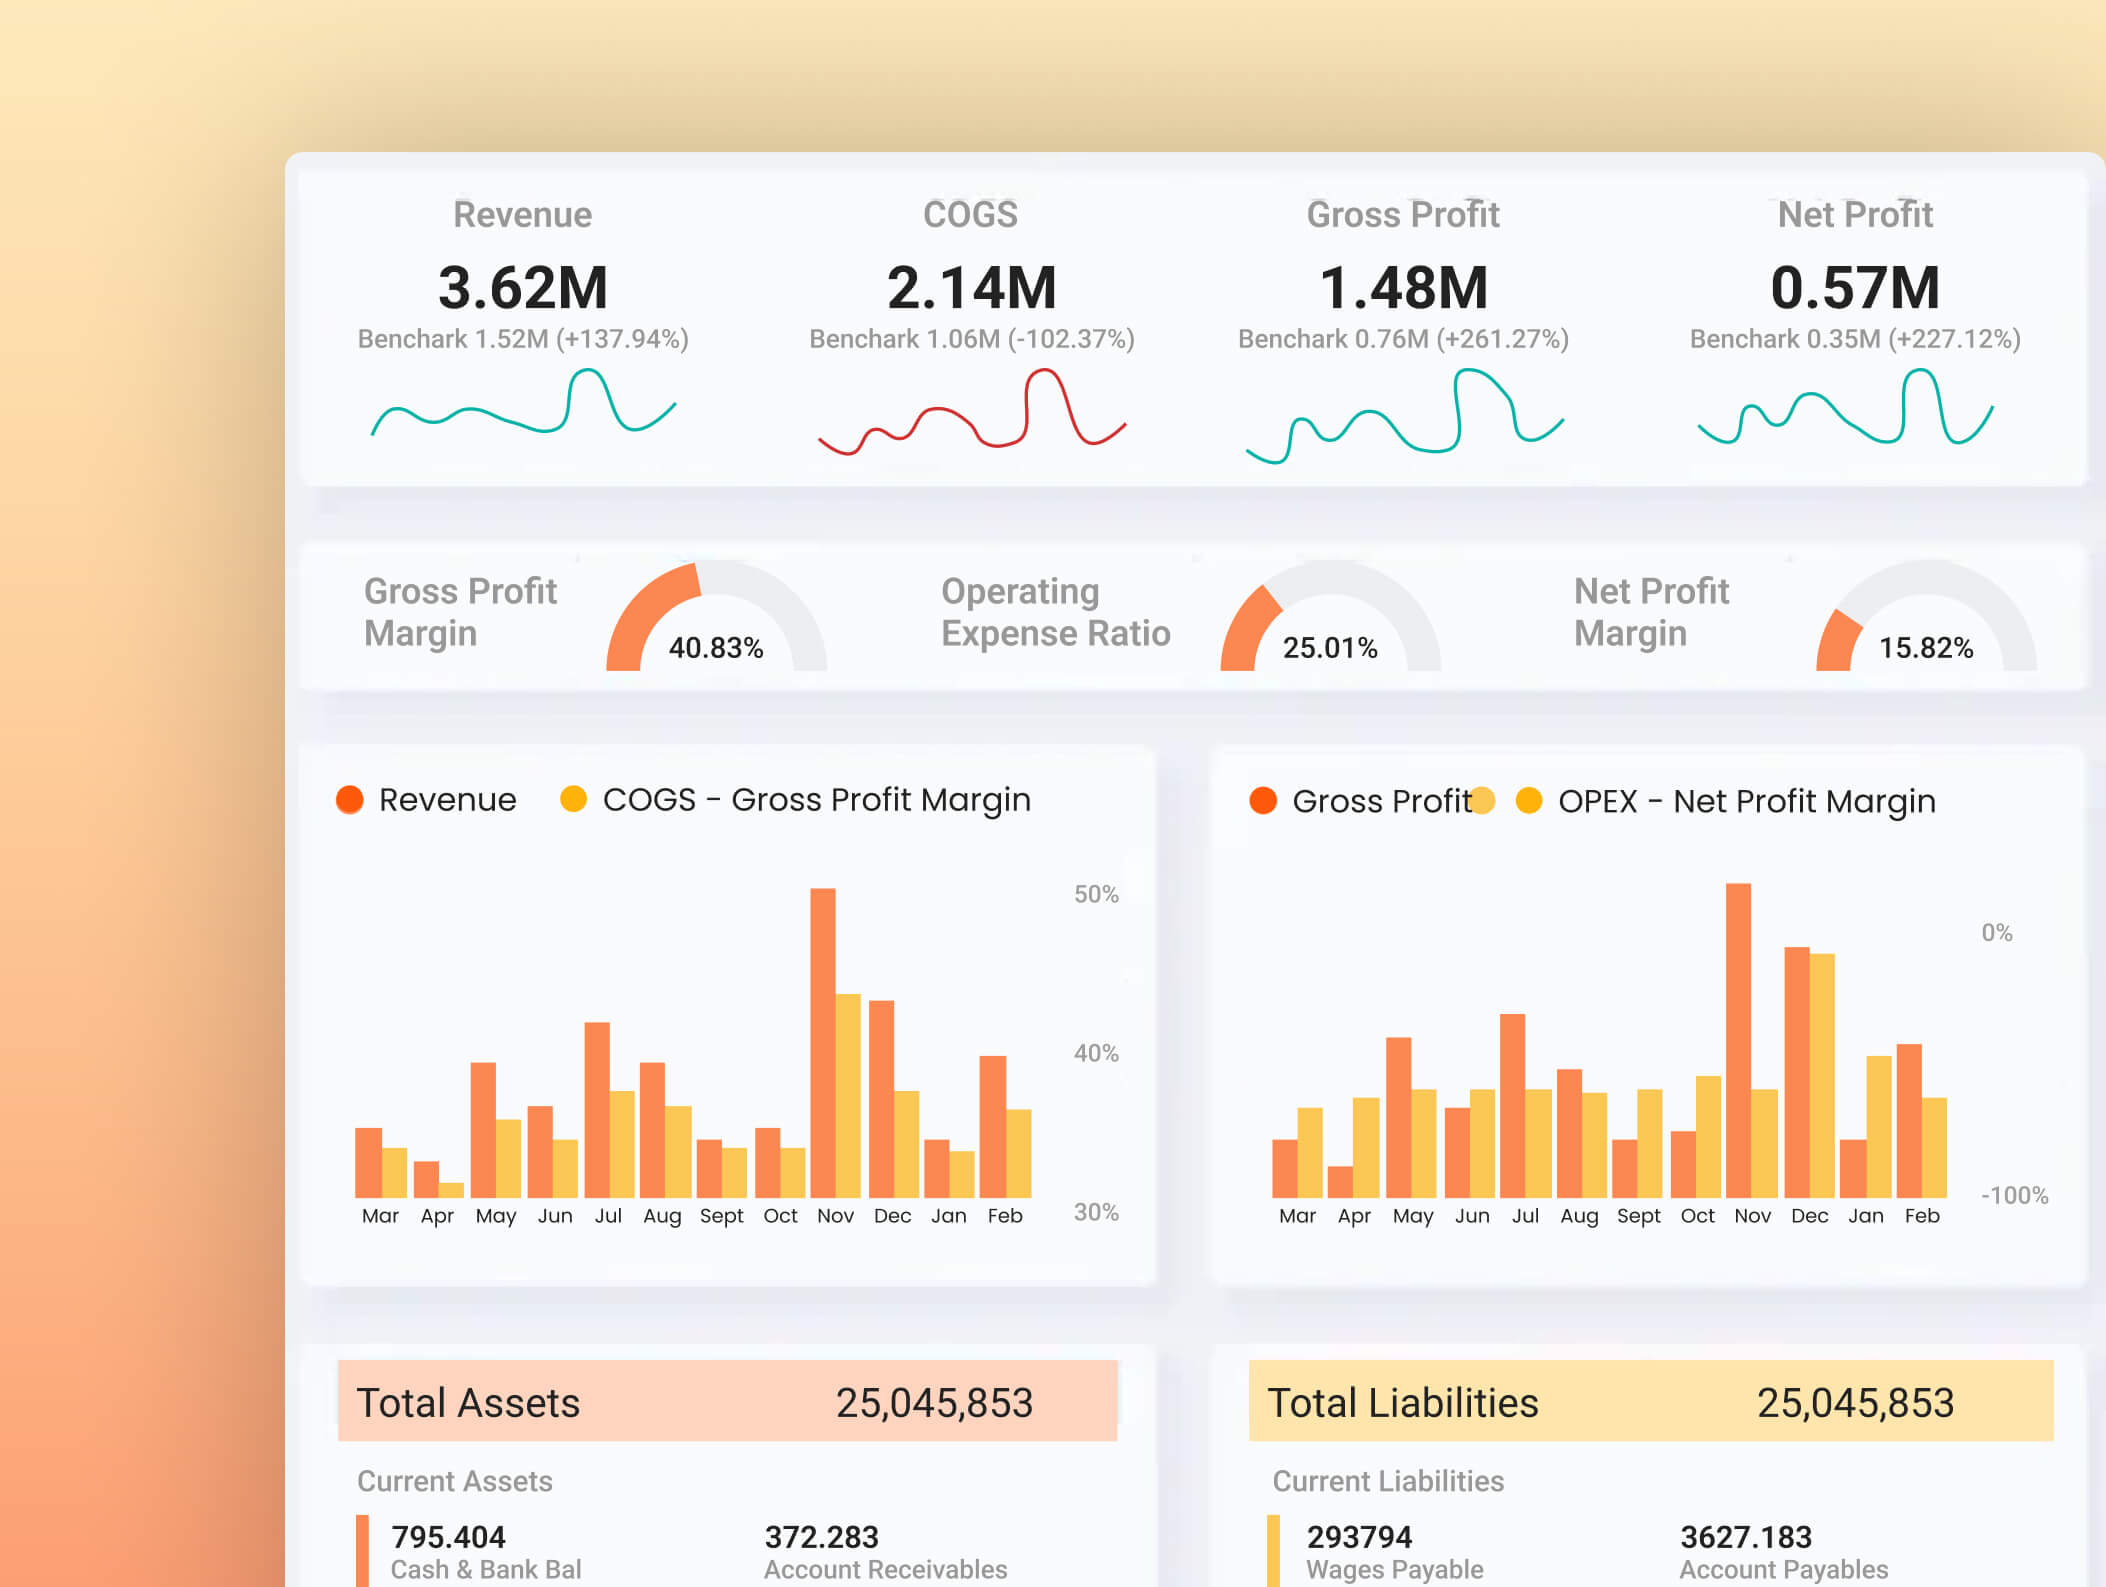Click the Gross Profit card title

click(x=1404, y=214)
